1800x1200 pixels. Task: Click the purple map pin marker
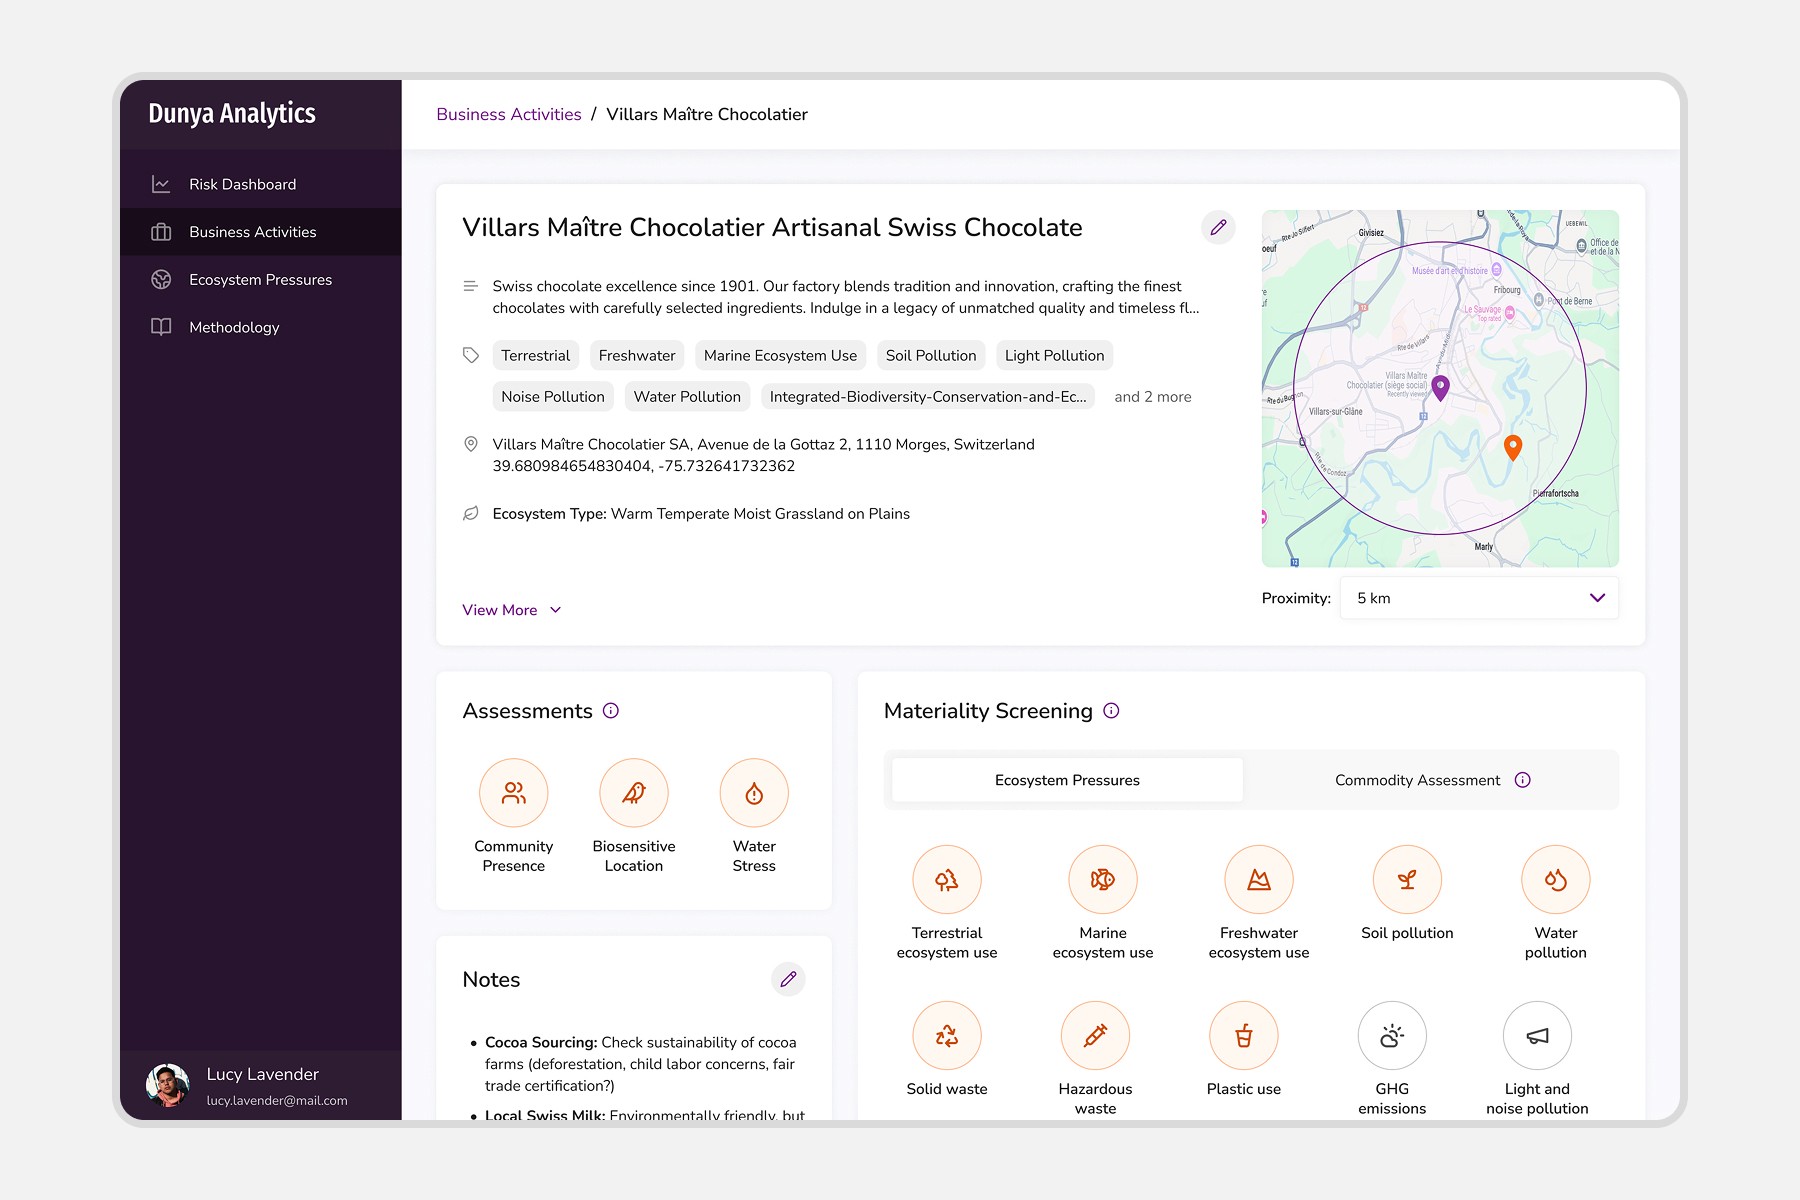point(1440,388)
